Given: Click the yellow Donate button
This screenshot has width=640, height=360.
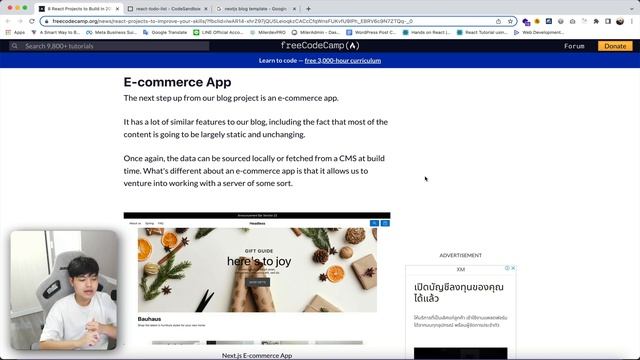Looking at the screenshot, I should coord(615,46).
